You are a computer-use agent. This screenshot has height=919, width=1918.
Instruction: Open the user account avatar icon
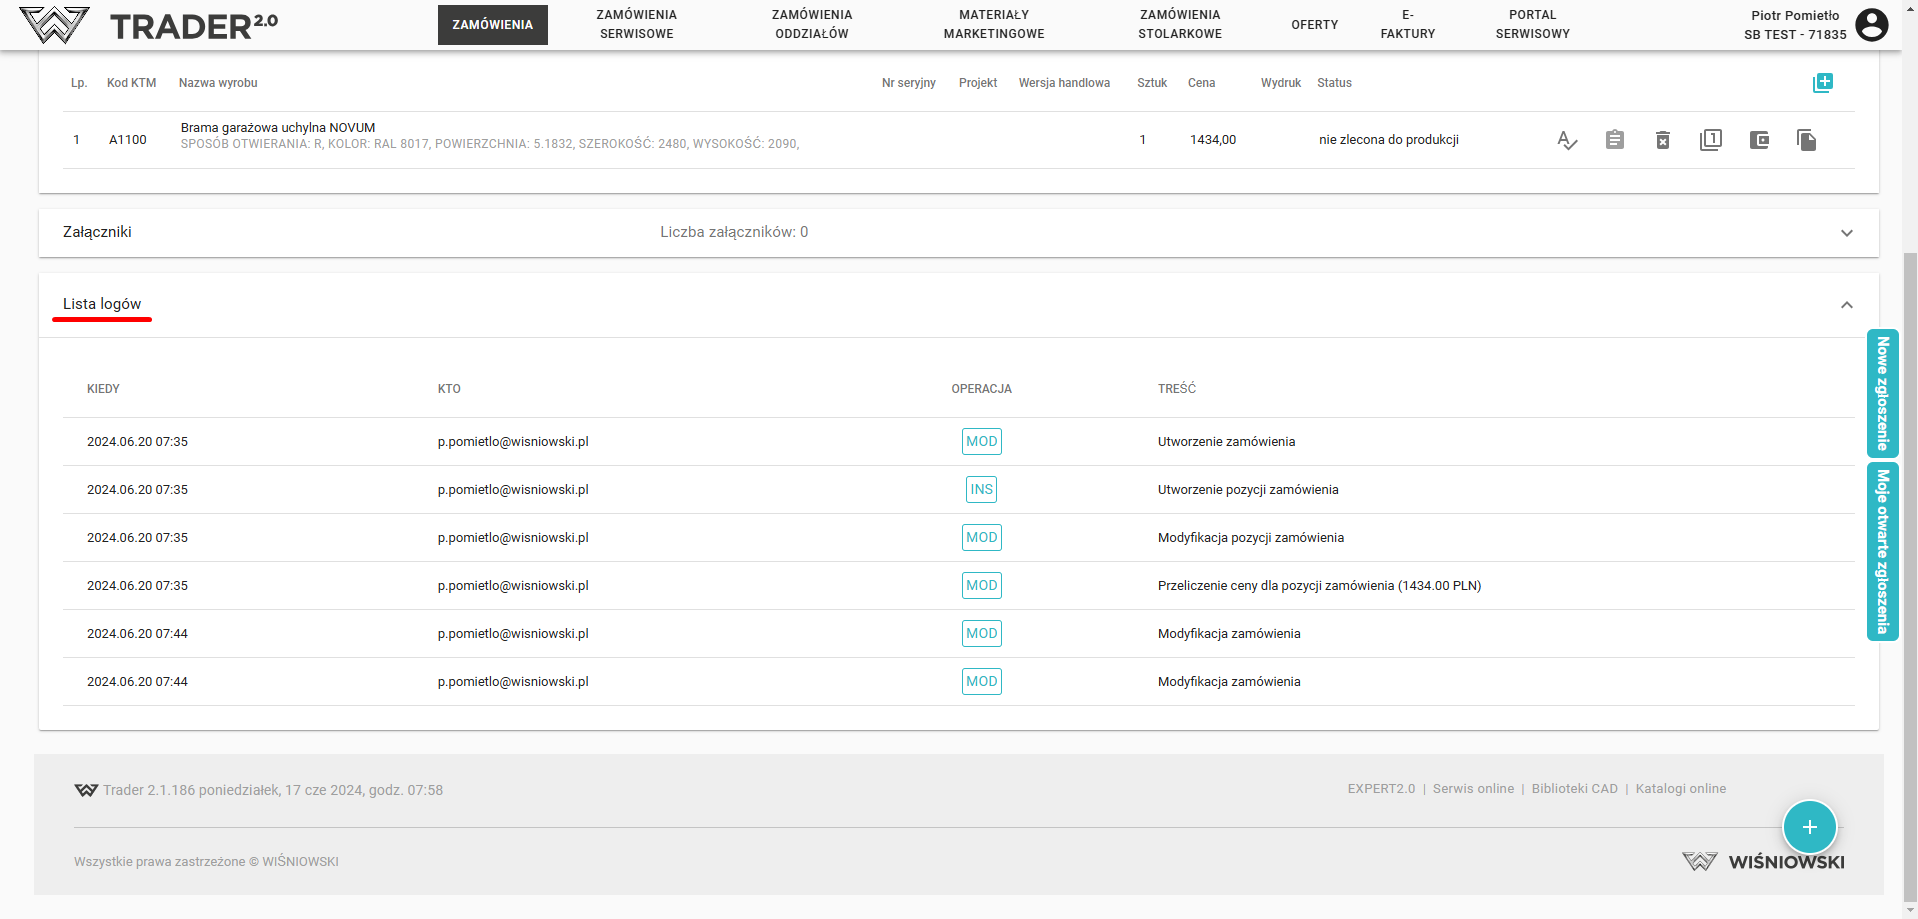click(1872, 25)
